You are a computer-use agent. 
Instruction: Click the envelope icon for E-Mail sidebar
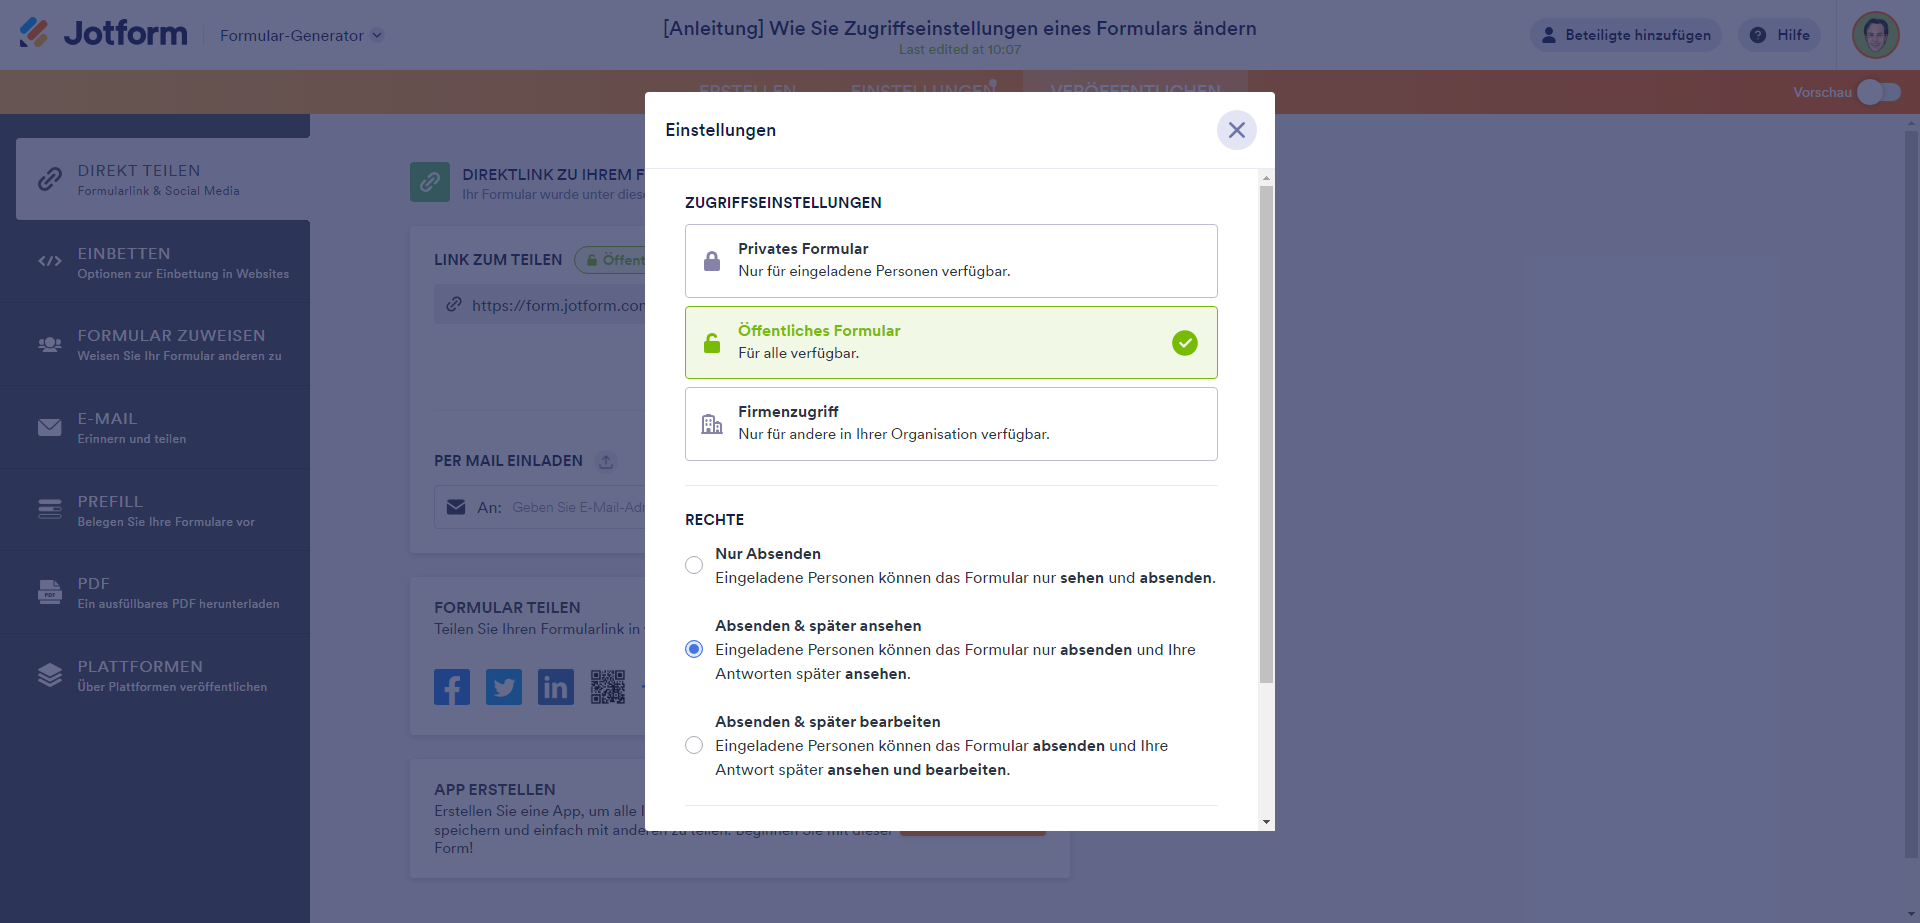point(50,427)
